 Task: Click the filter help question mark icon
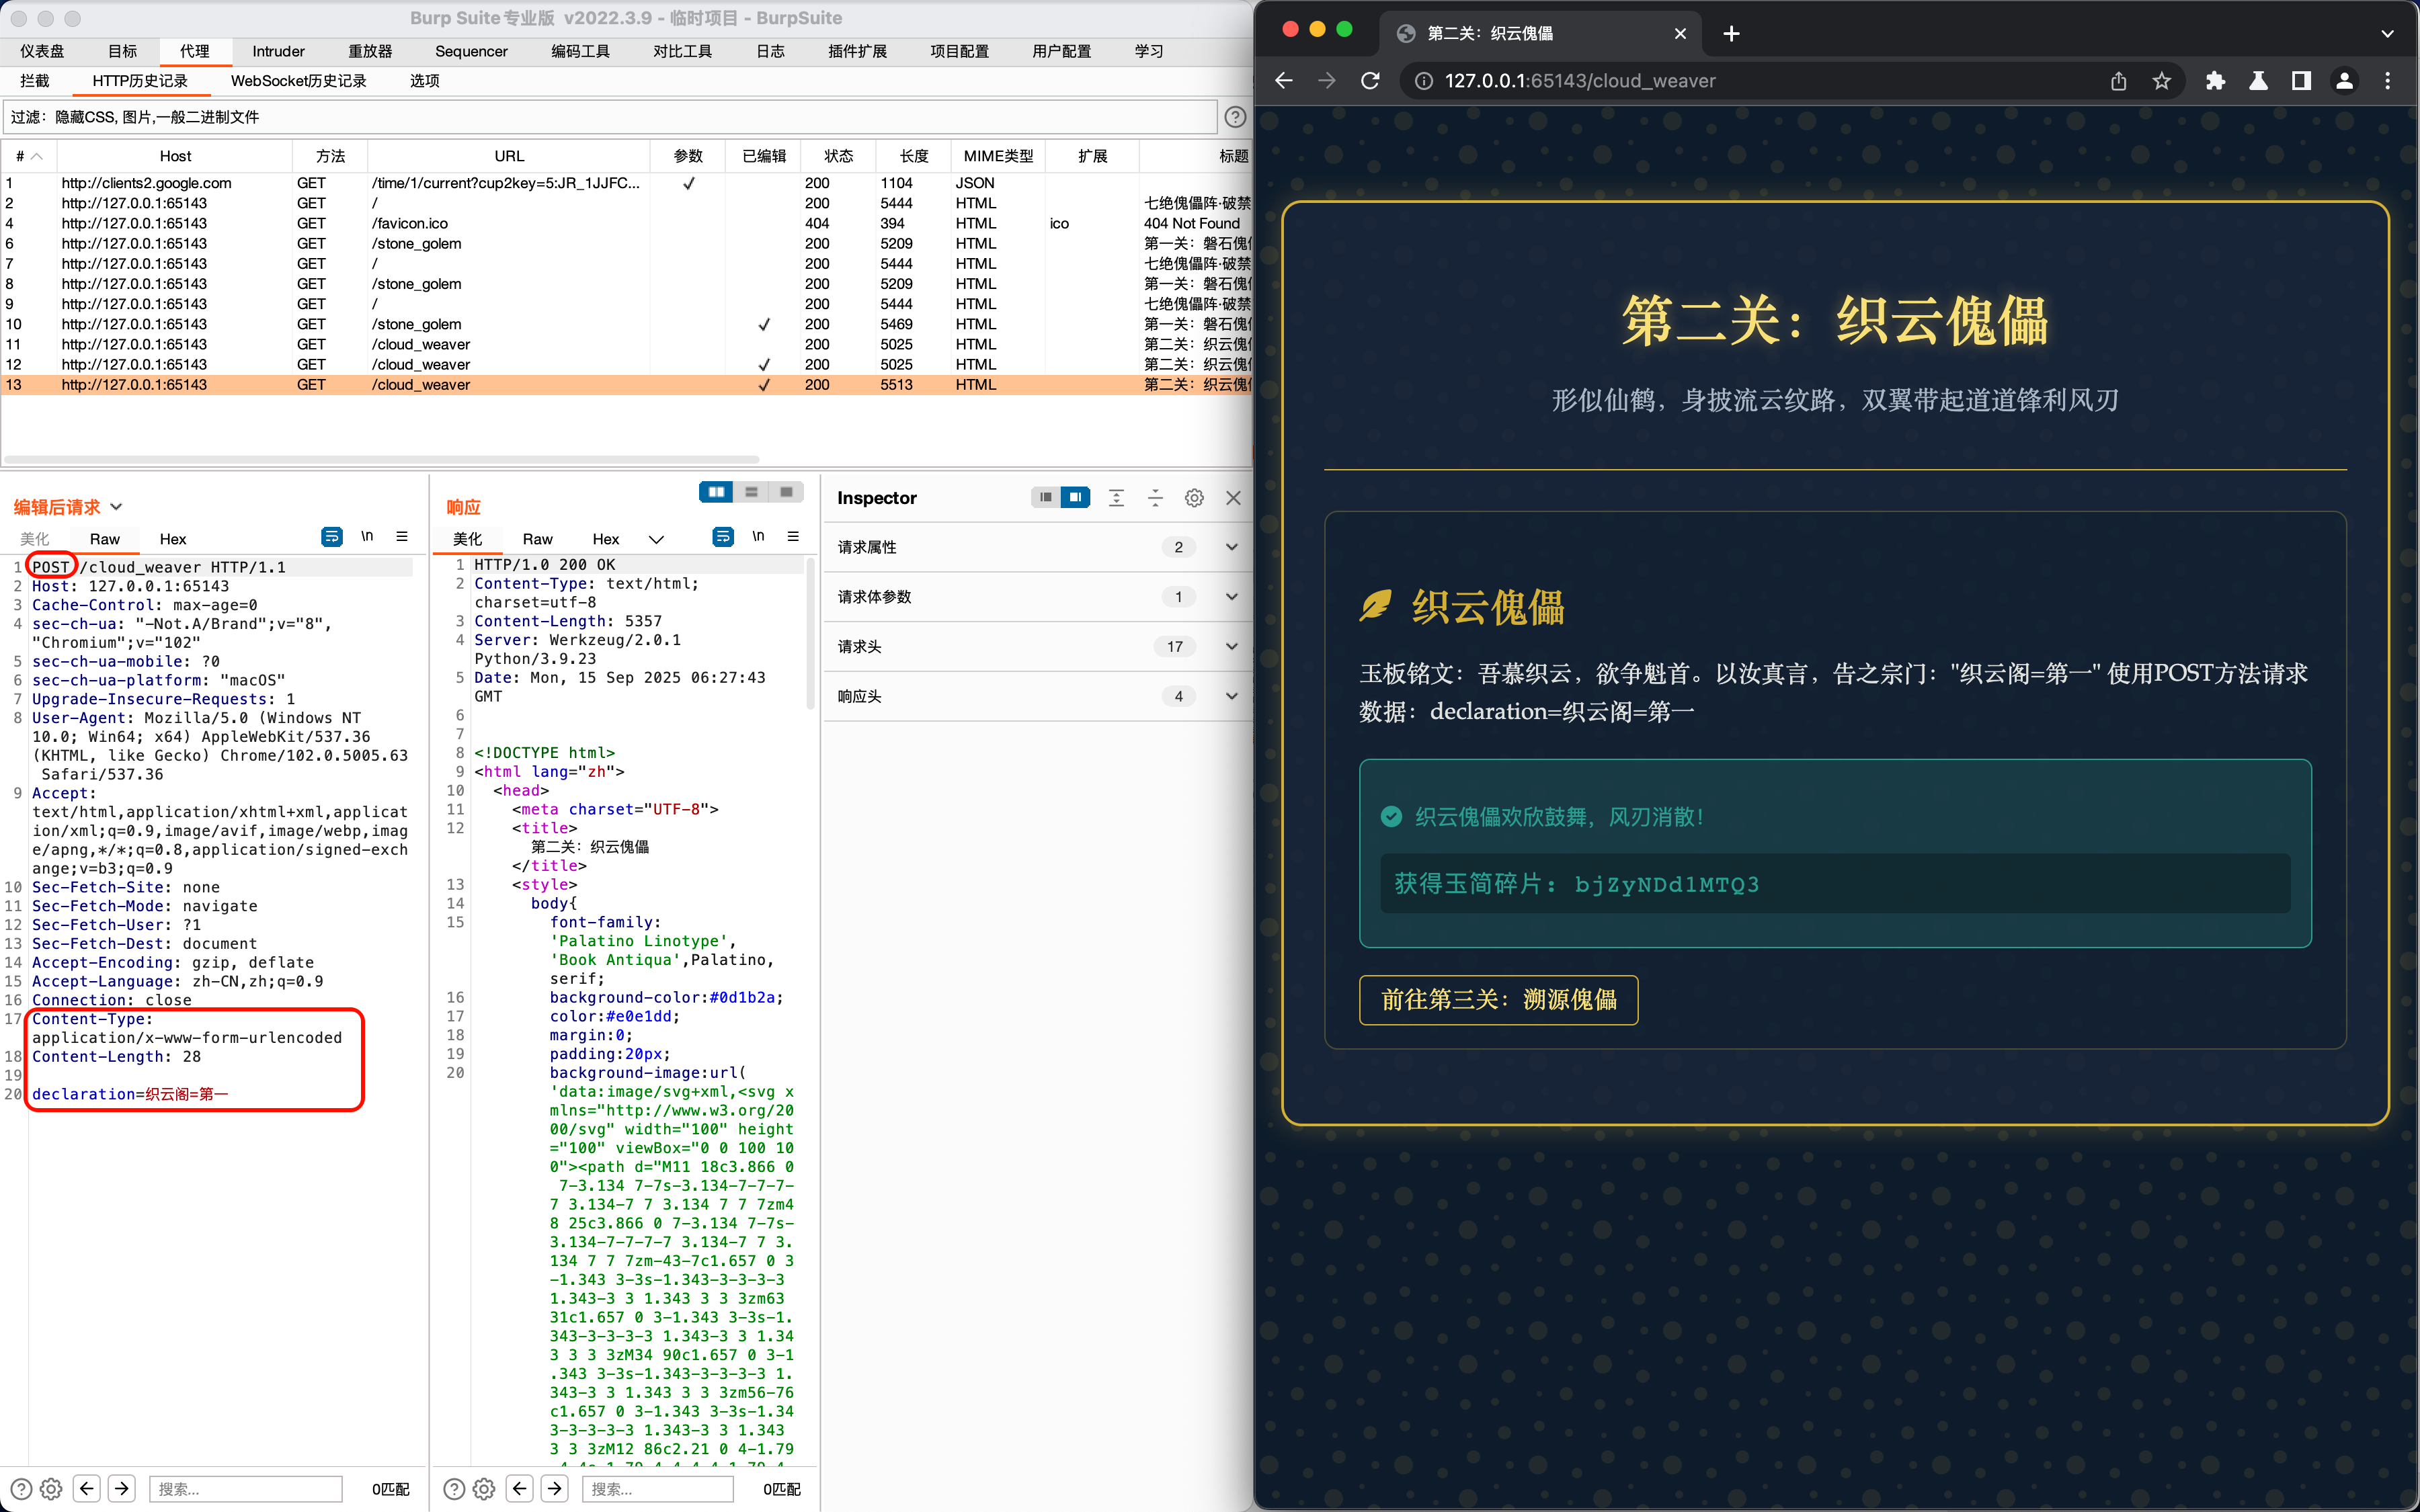pyautogui.click(x=1235, y=117)
